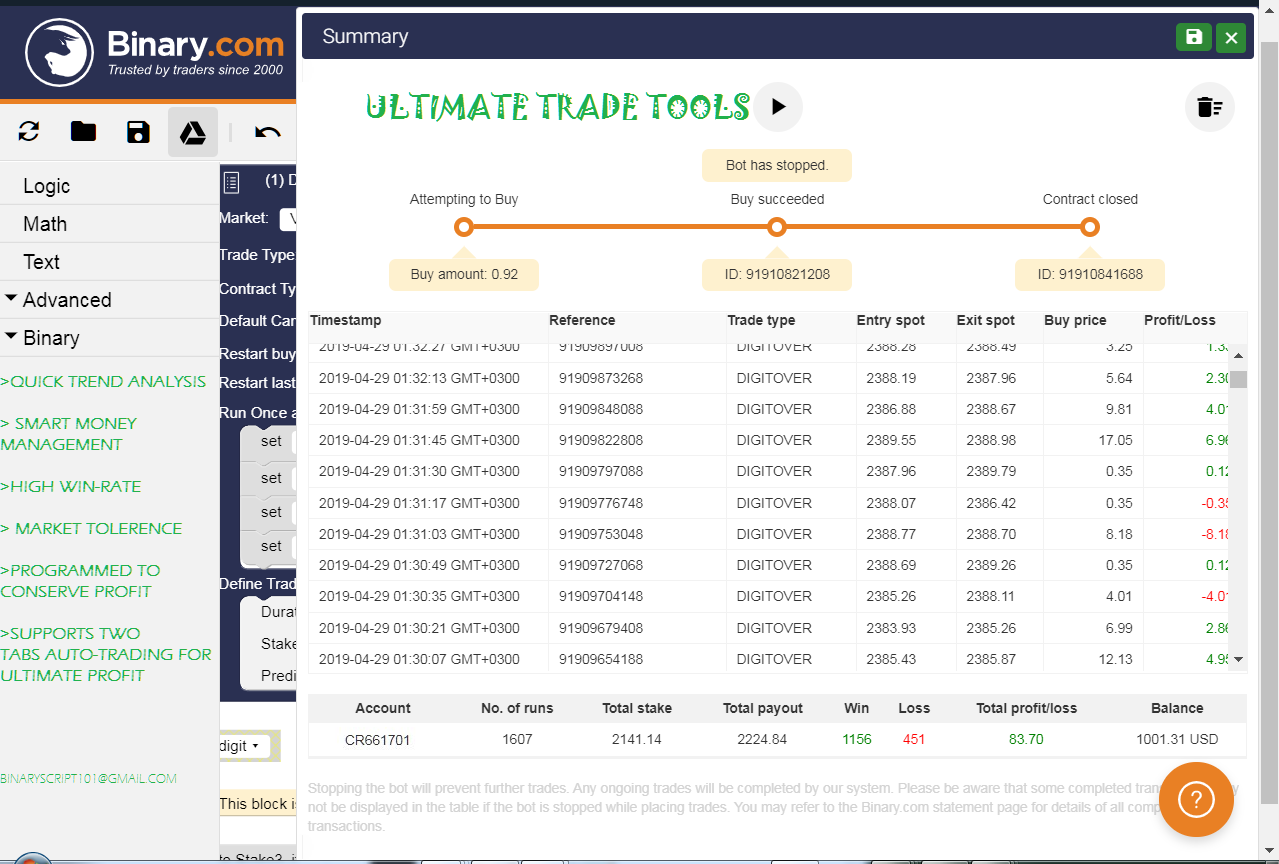The width and height of the screenshot is (1279, 864).
Task: Click the trade table scrollbar
Action: pos(1239,380)
